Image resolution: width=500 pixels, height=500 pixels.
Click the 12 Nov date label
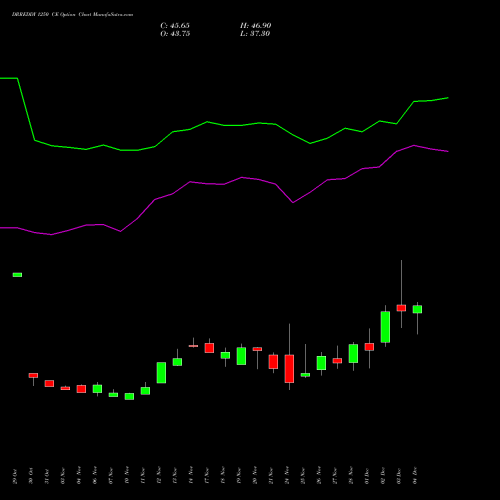click(x=159, y=476)
